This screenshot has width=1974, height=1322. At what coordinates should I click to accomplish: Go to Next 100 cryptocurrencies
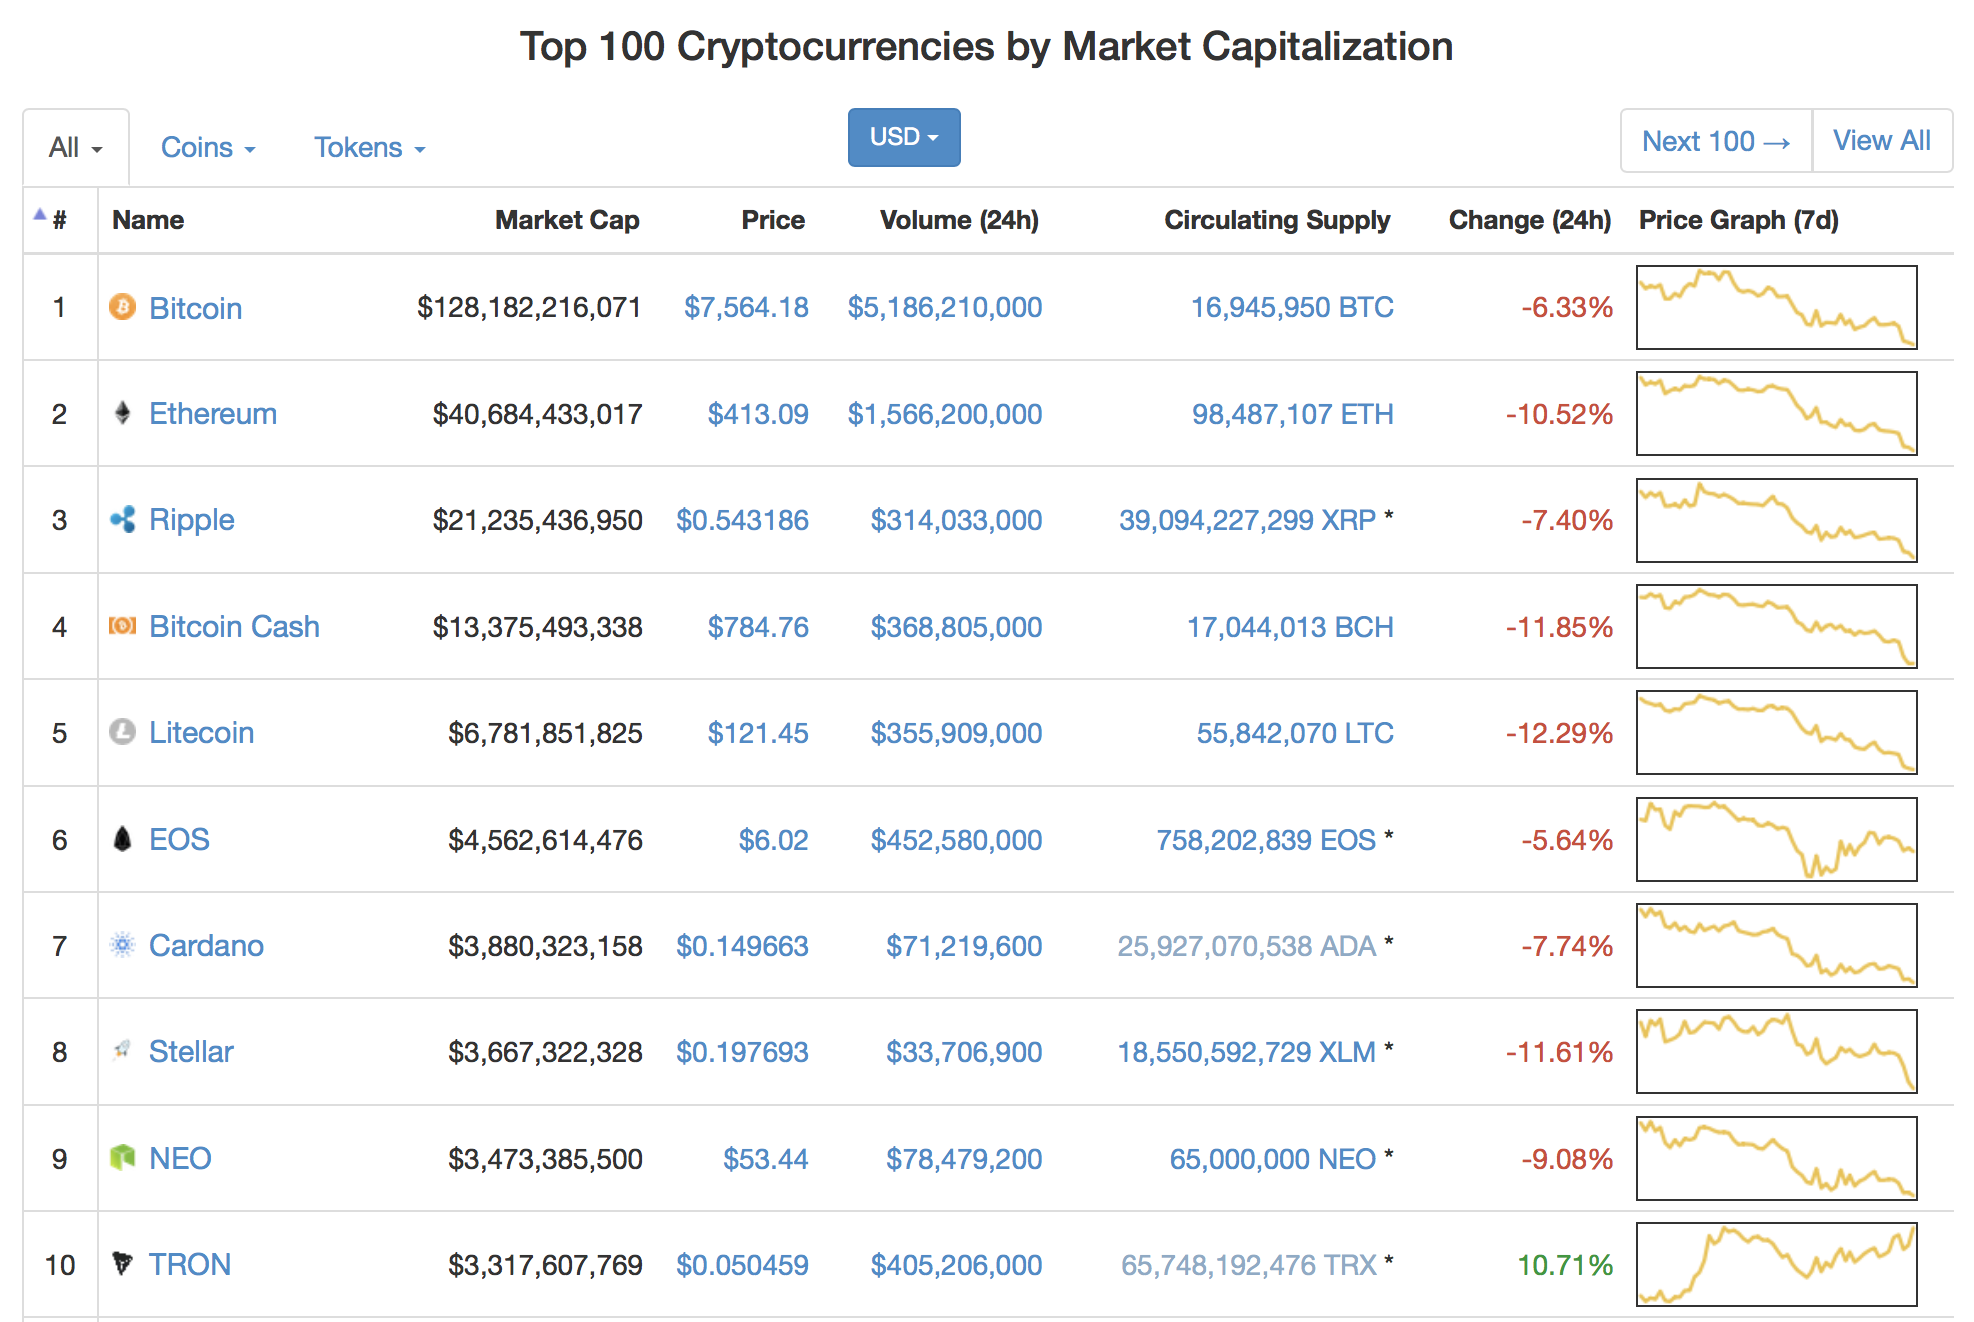pos(1715,141)
